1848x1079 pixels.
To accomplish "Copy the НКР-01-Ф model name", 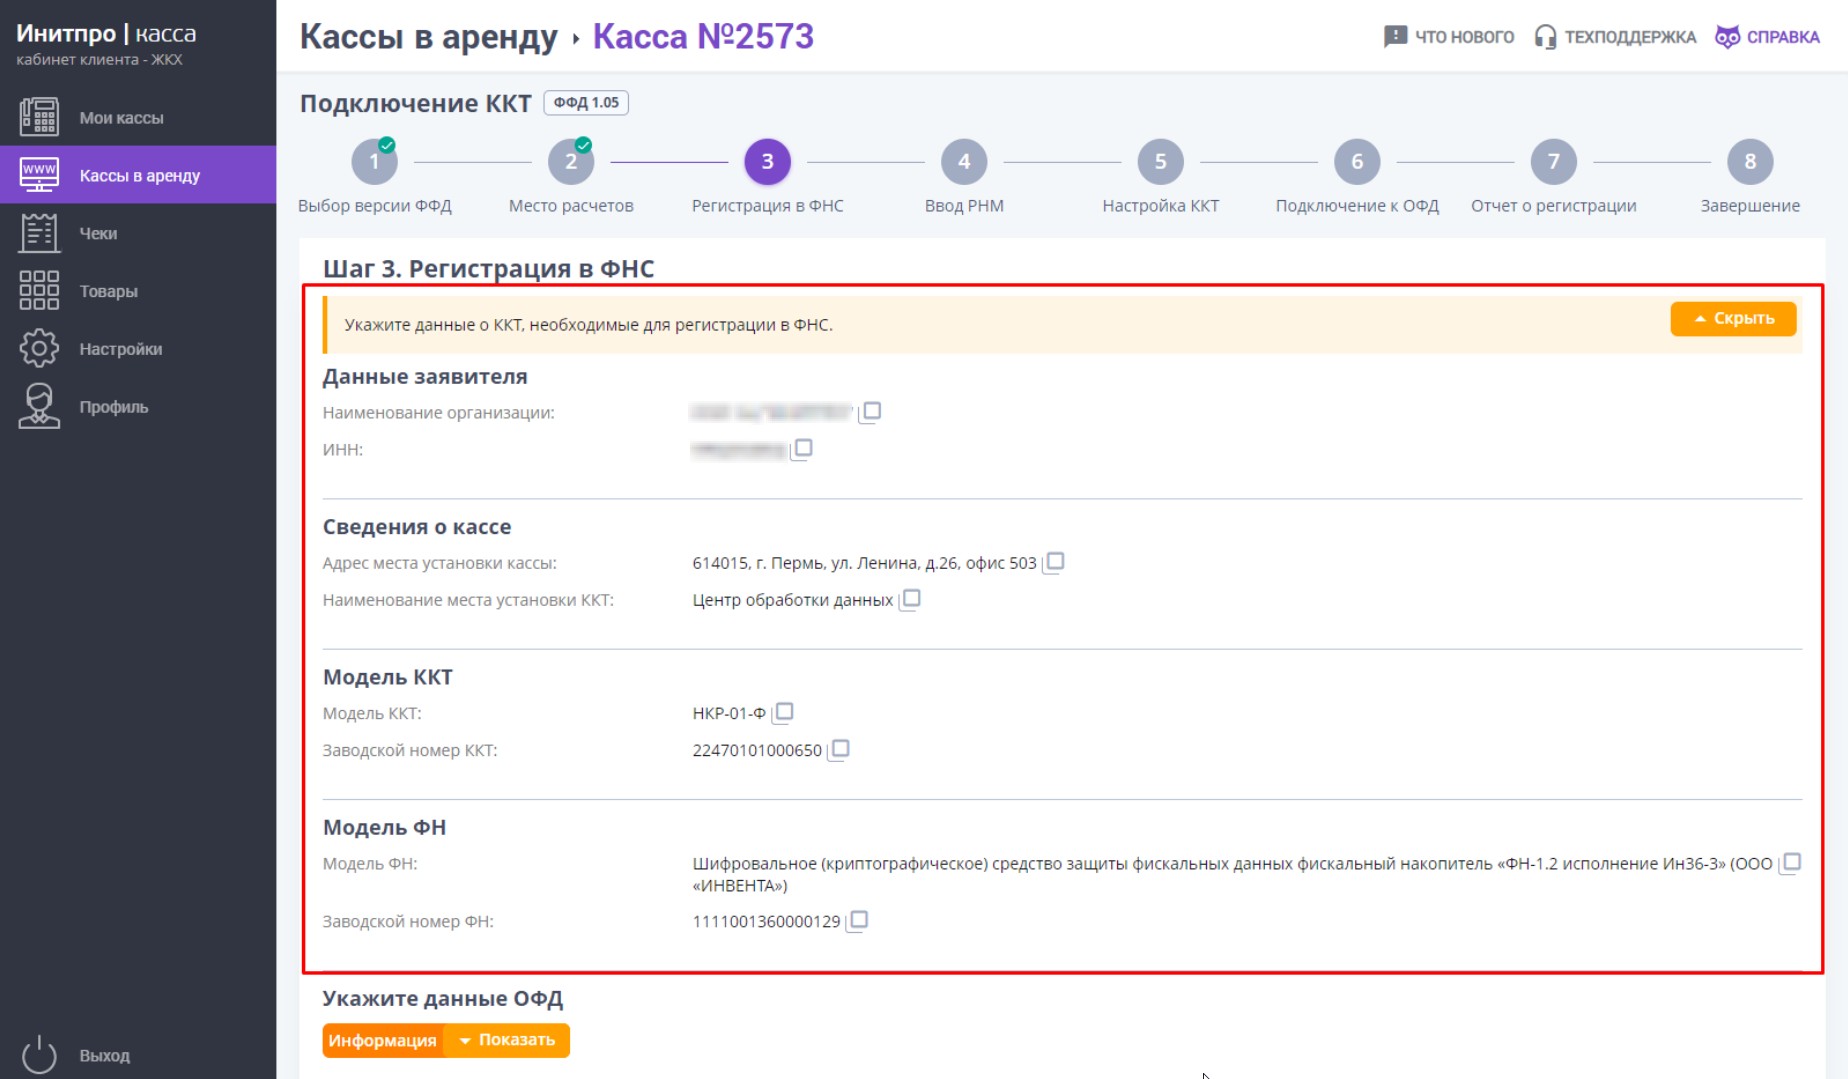I will coord(783,713).
